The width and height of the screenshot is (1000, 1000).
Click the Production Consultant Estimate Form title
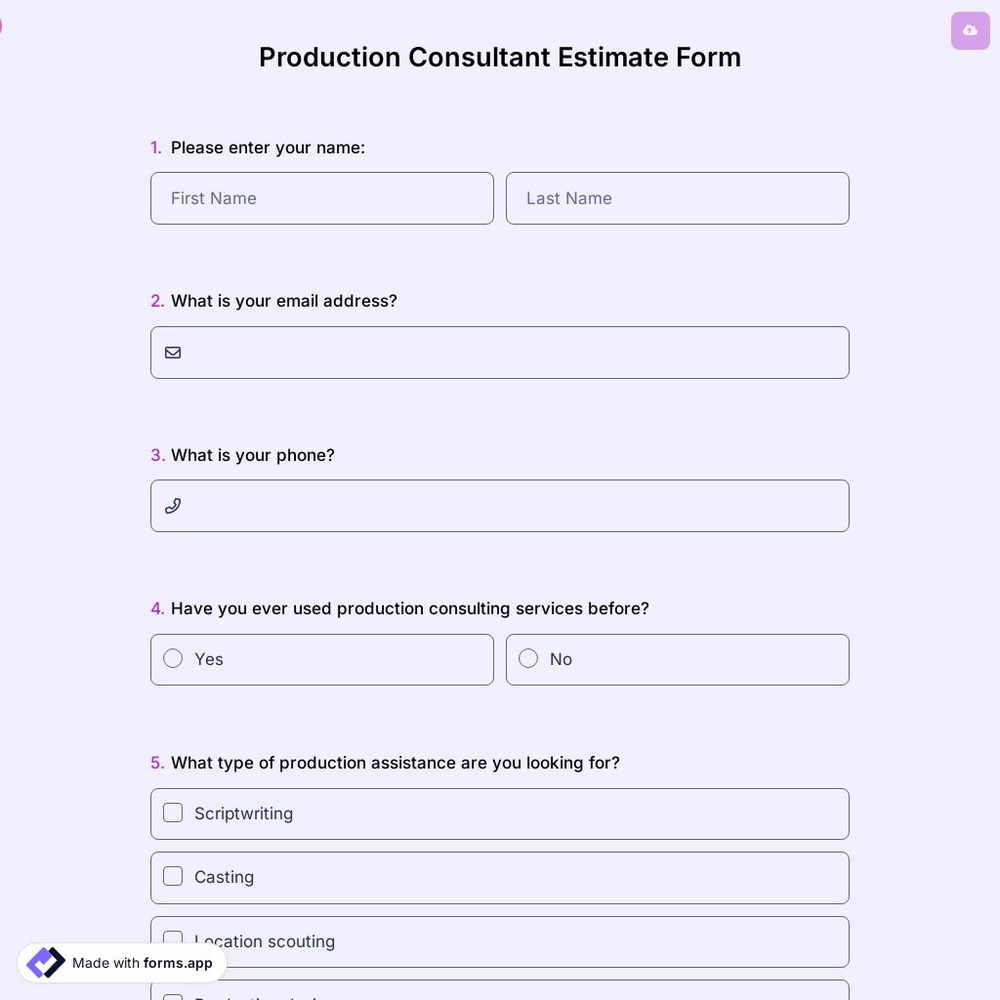(x=500, y=56)
